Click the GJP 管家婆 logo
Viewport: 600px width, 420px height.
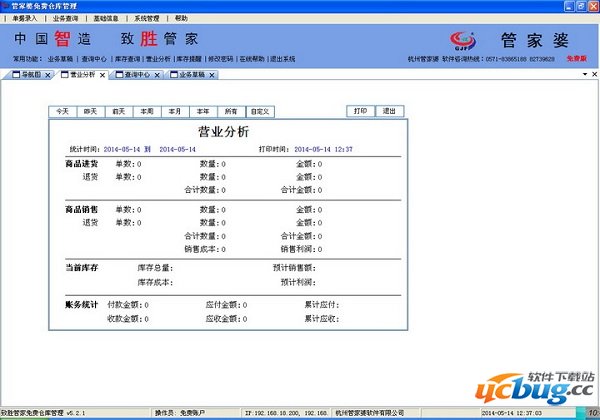(463, 41)
